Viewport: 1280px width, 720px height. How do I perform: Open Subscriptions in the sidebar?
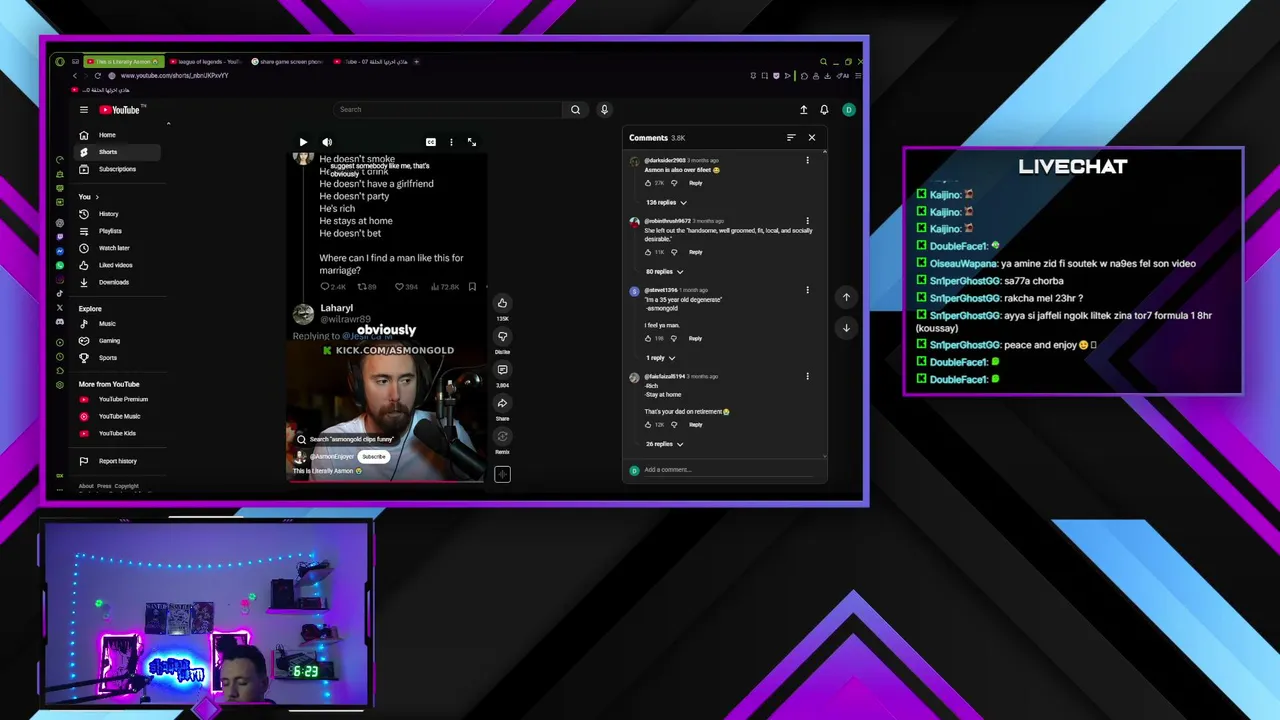pyautogui.click(x=118, y=169)
